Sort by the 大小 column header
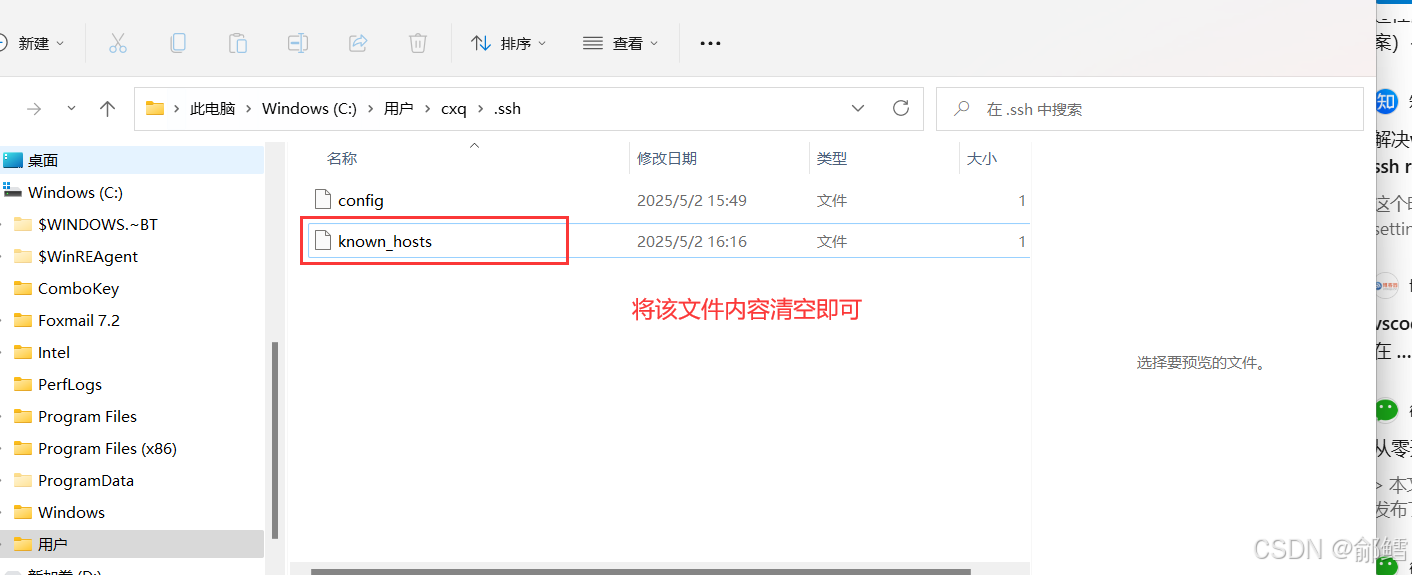The width and height of the screenshot is (1412, 575). point(982,158)
